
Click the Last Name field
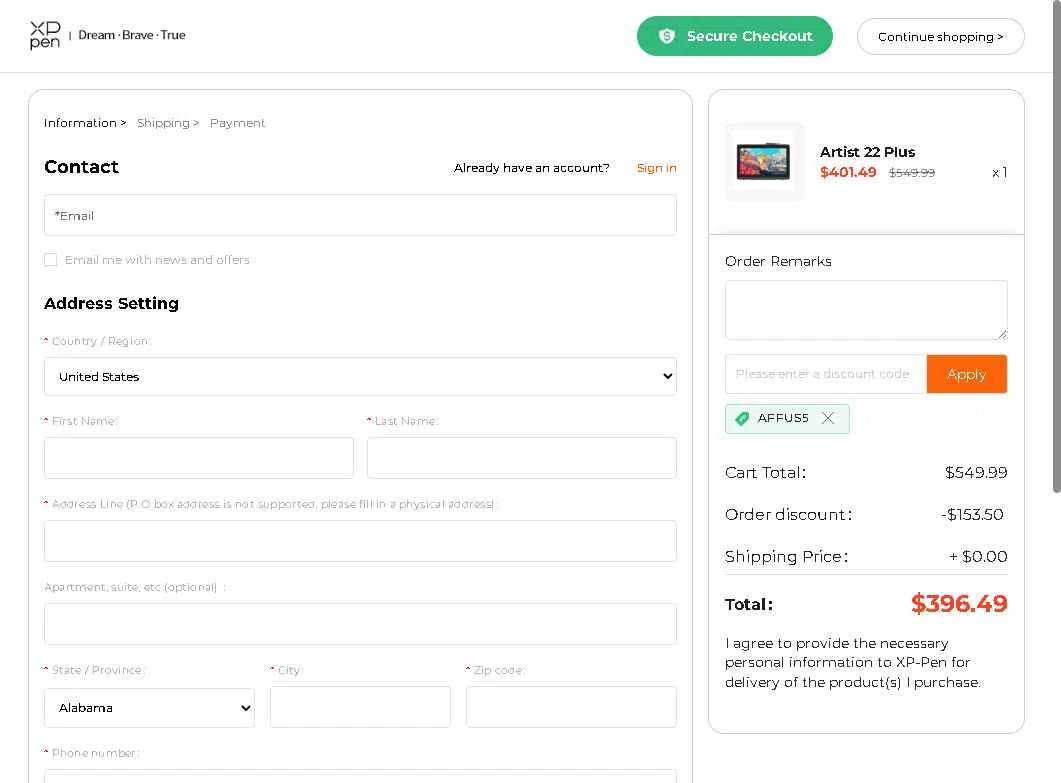[x=522, y=457]
